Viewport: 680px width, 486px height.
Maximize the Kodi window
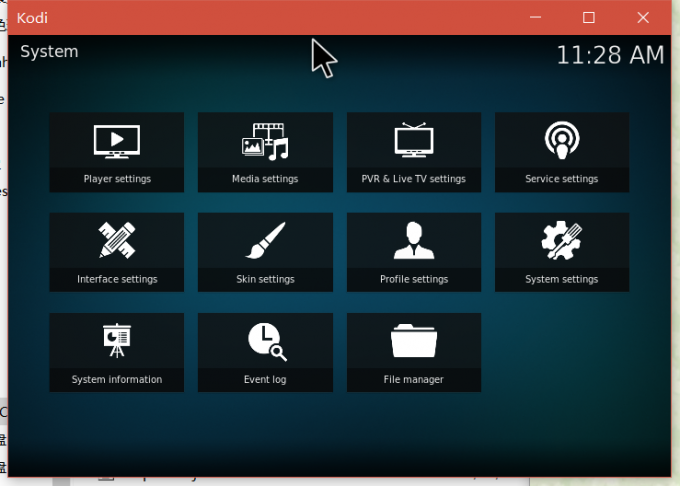pyautogui.click(x=589, y=17)
